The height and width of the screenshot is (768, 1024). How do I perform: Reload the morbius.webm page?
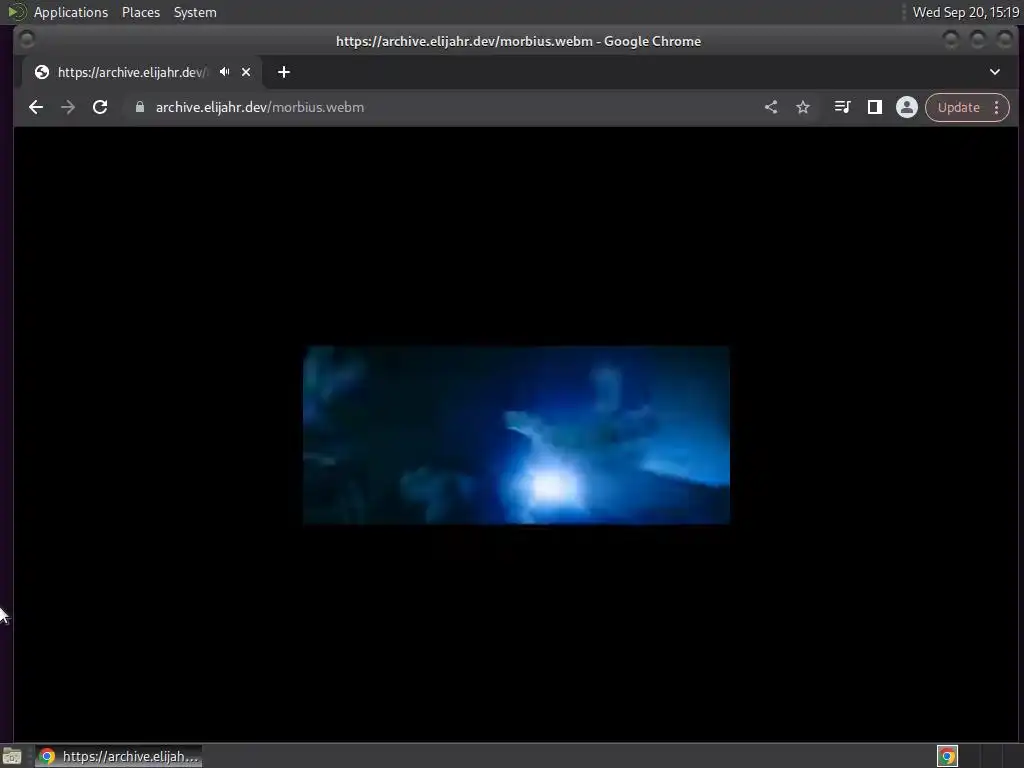point(100,107)
